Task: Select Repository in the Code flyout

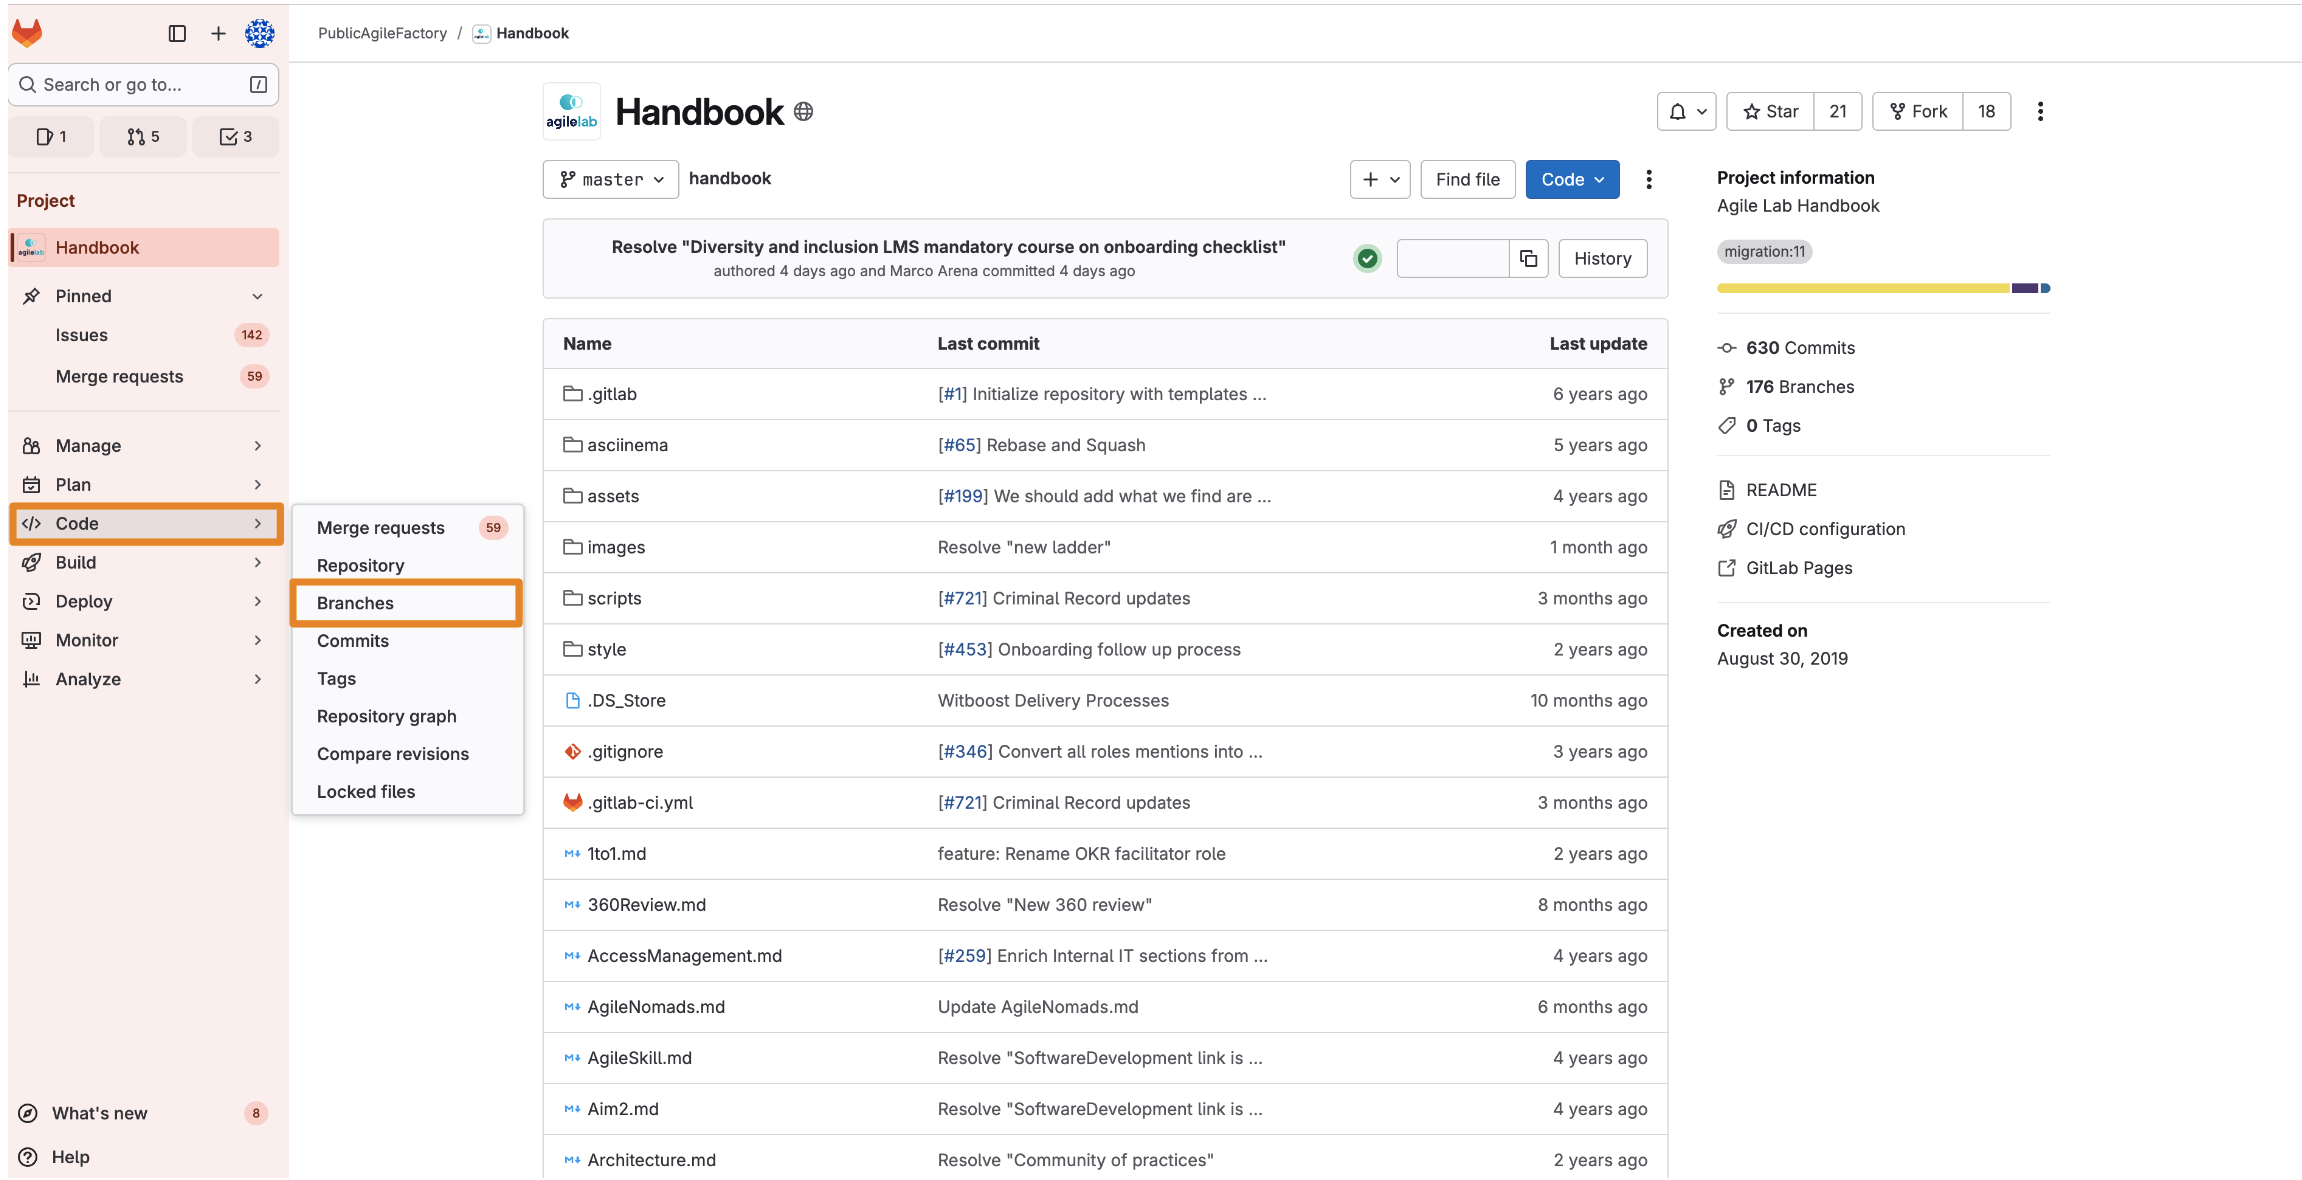Action: (407, 566)
